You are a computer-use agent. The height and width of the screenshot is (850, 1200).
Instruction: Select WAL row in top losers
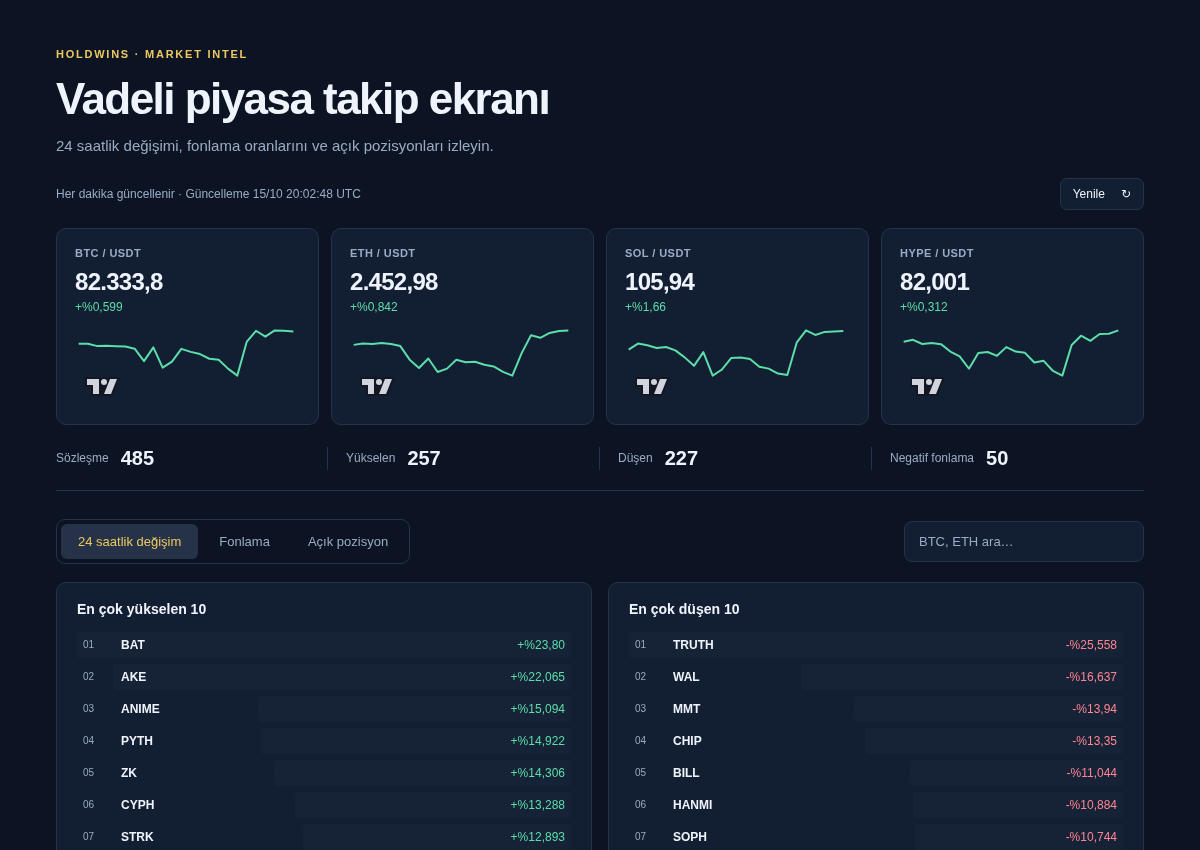pos(876,677)
